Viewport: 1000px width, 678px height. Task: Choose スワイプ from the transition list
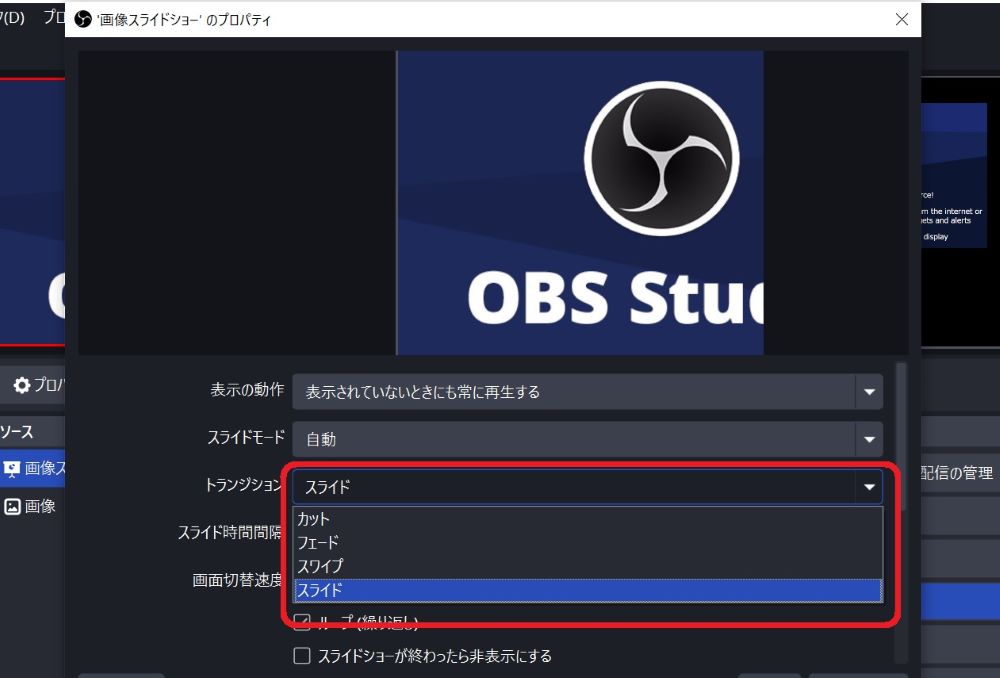pos(587,566)
